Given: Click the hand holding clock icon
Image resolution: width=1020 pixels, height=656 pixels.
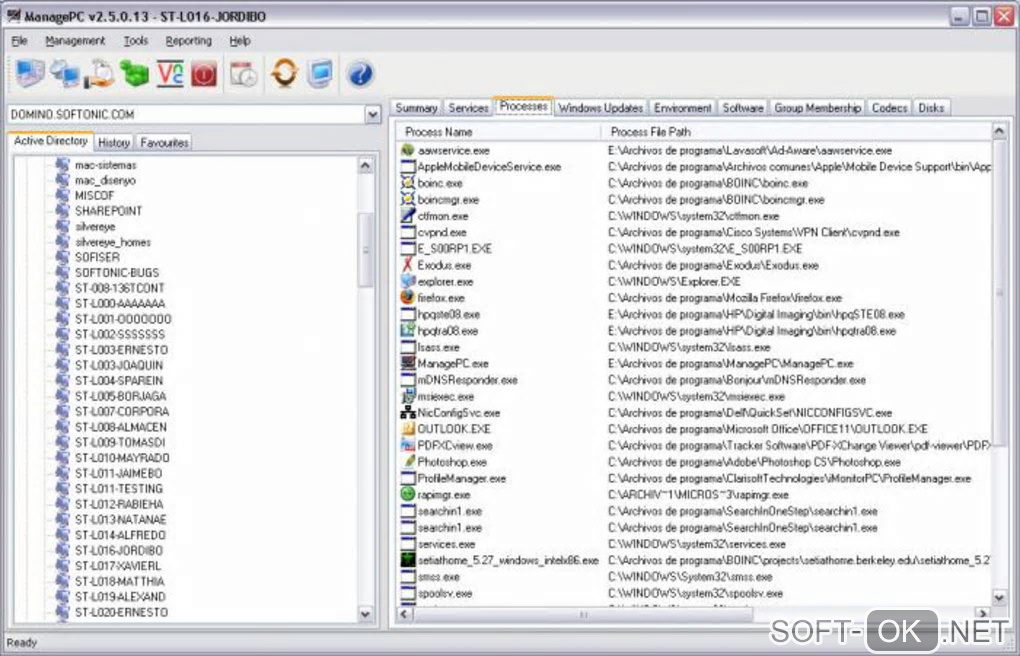Looking at the screenshot, I should pos(100,74).
